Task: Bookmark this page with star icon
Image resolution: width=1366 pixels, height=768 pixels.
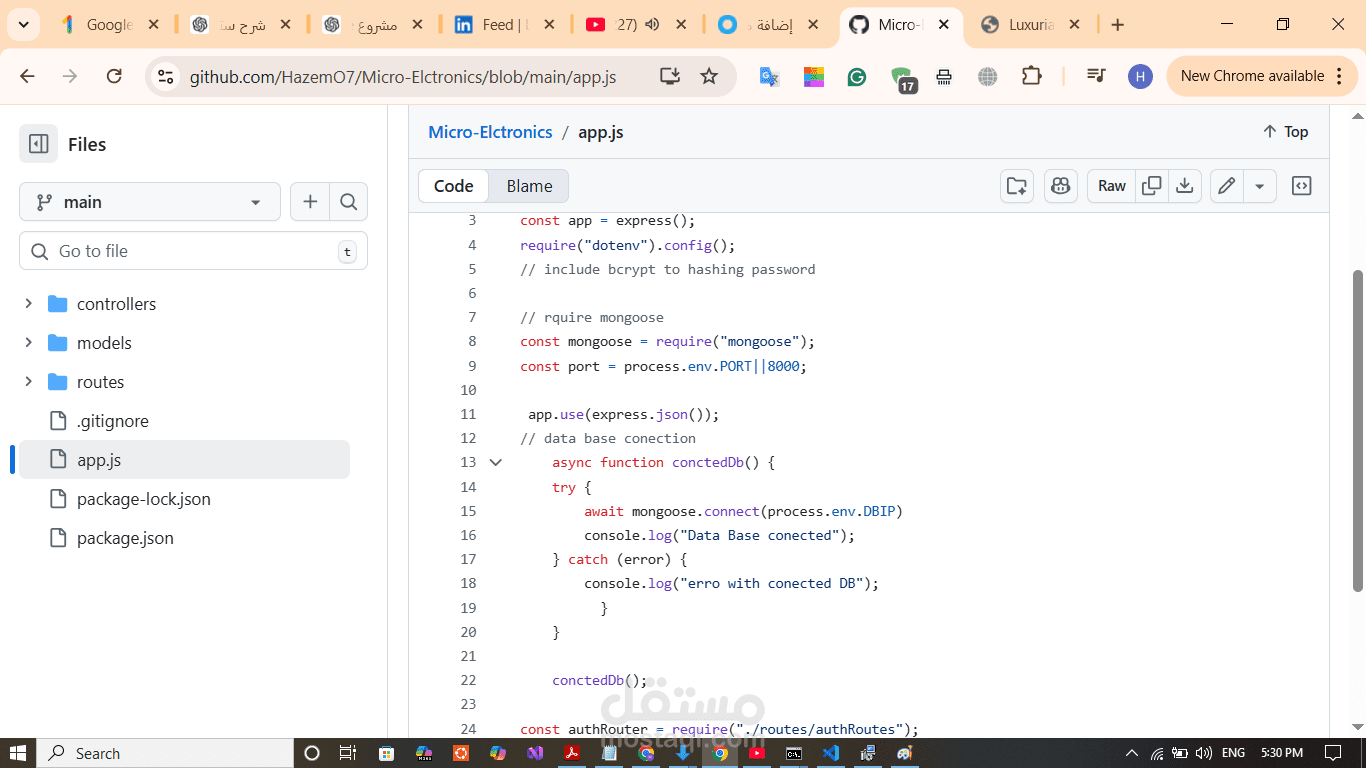Action: [x=709, y=76]
